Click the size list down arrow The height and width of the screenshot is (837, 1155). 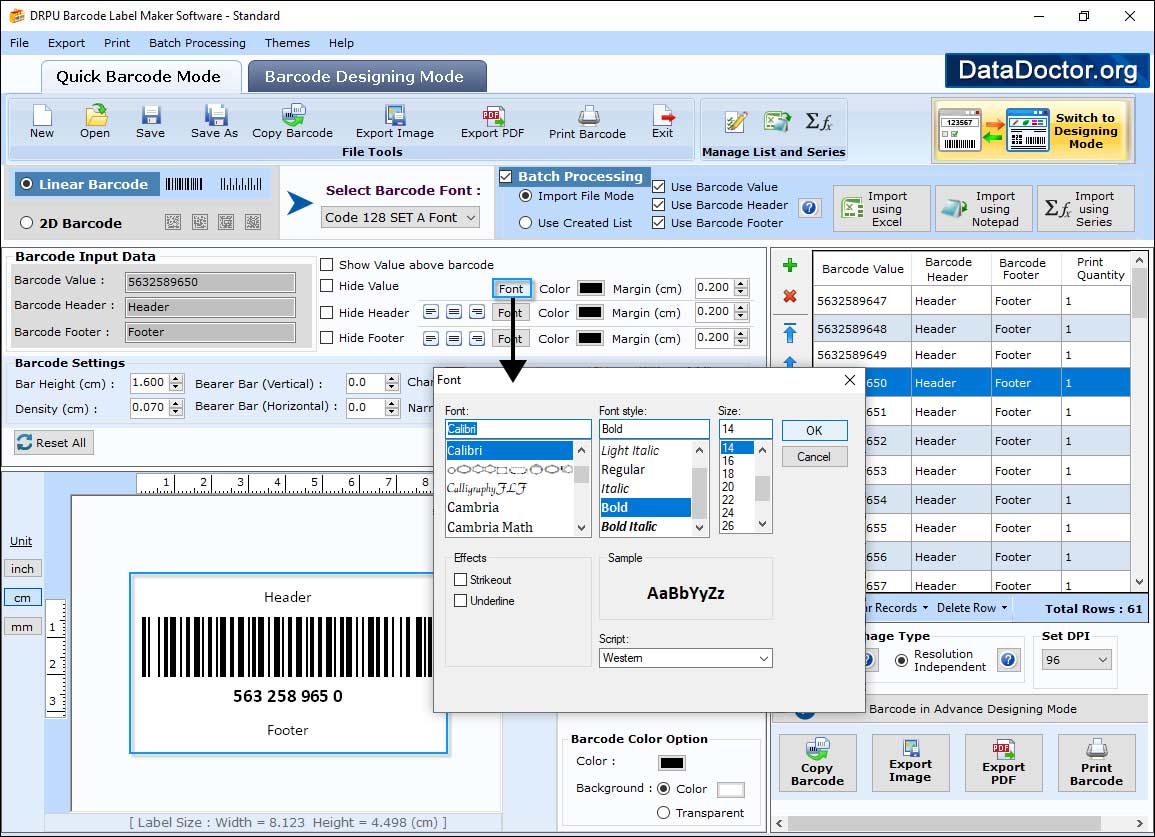tap(763, 524)
